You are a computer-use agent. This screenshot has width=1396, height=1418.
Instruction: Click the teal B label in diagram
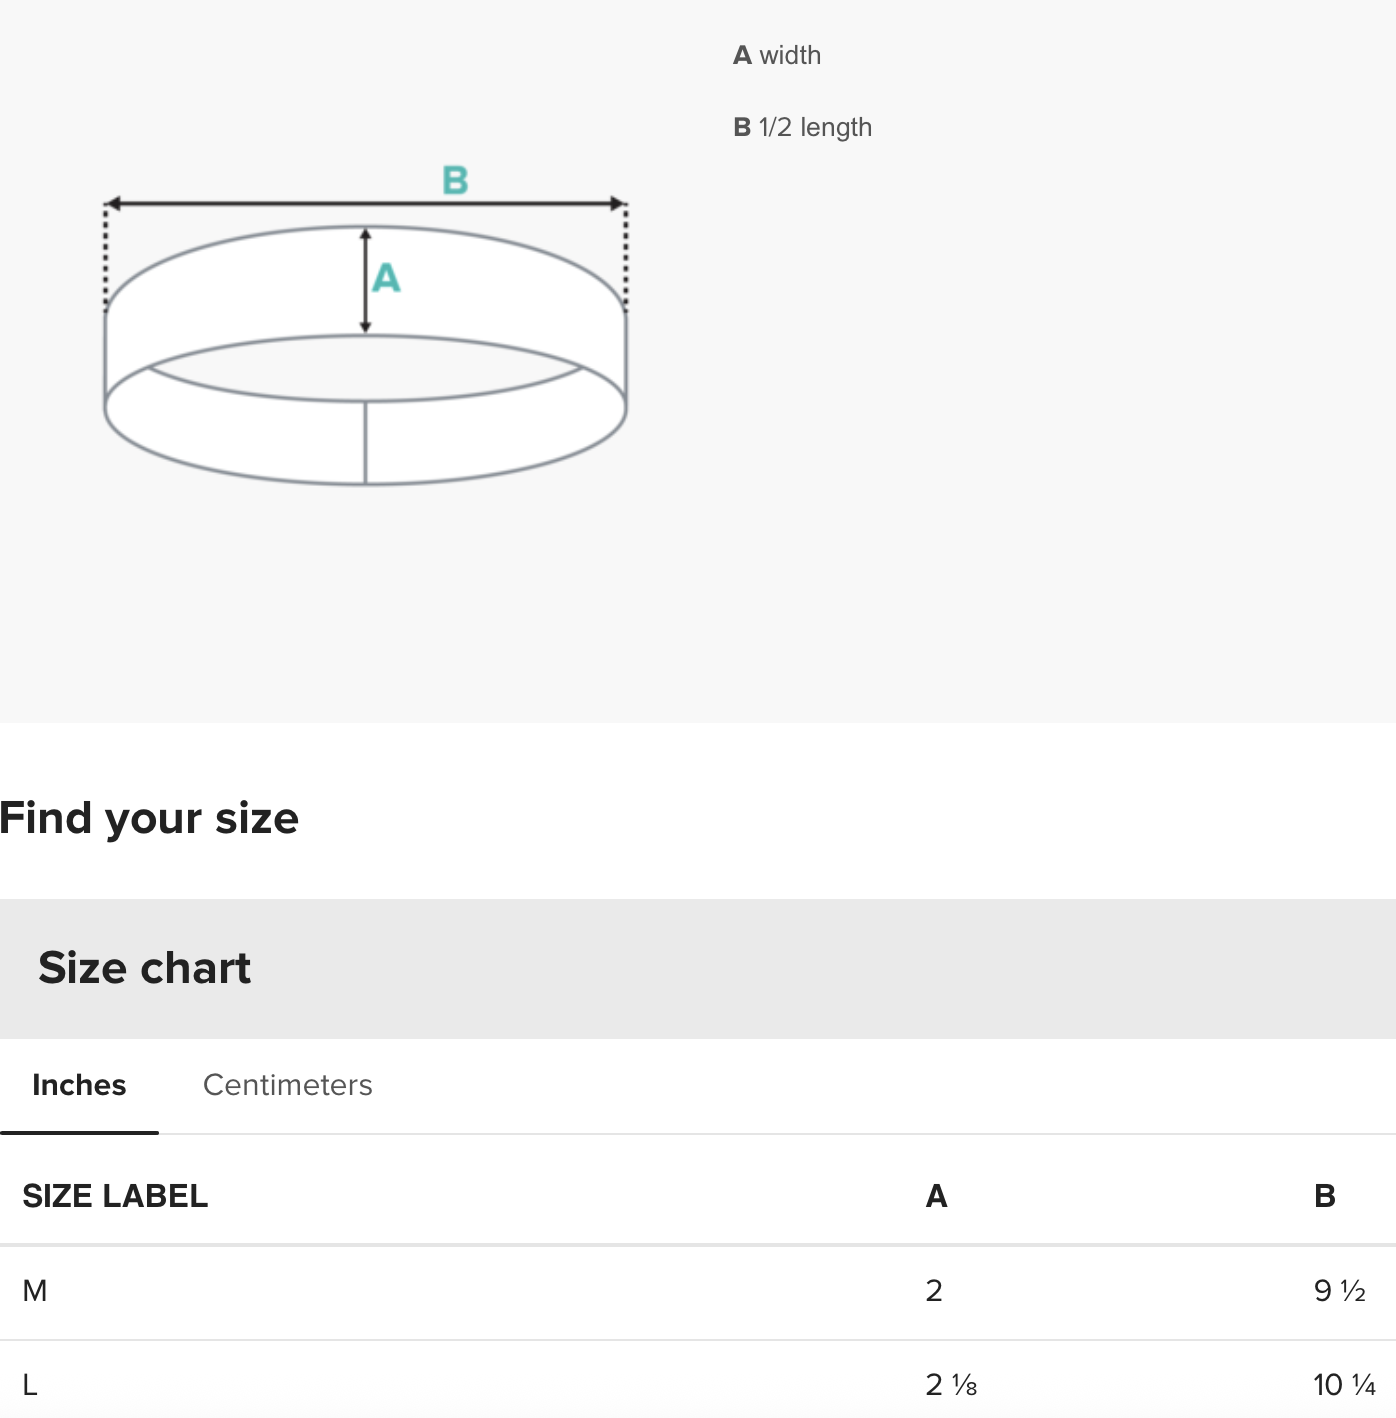(x=455, y=181)
